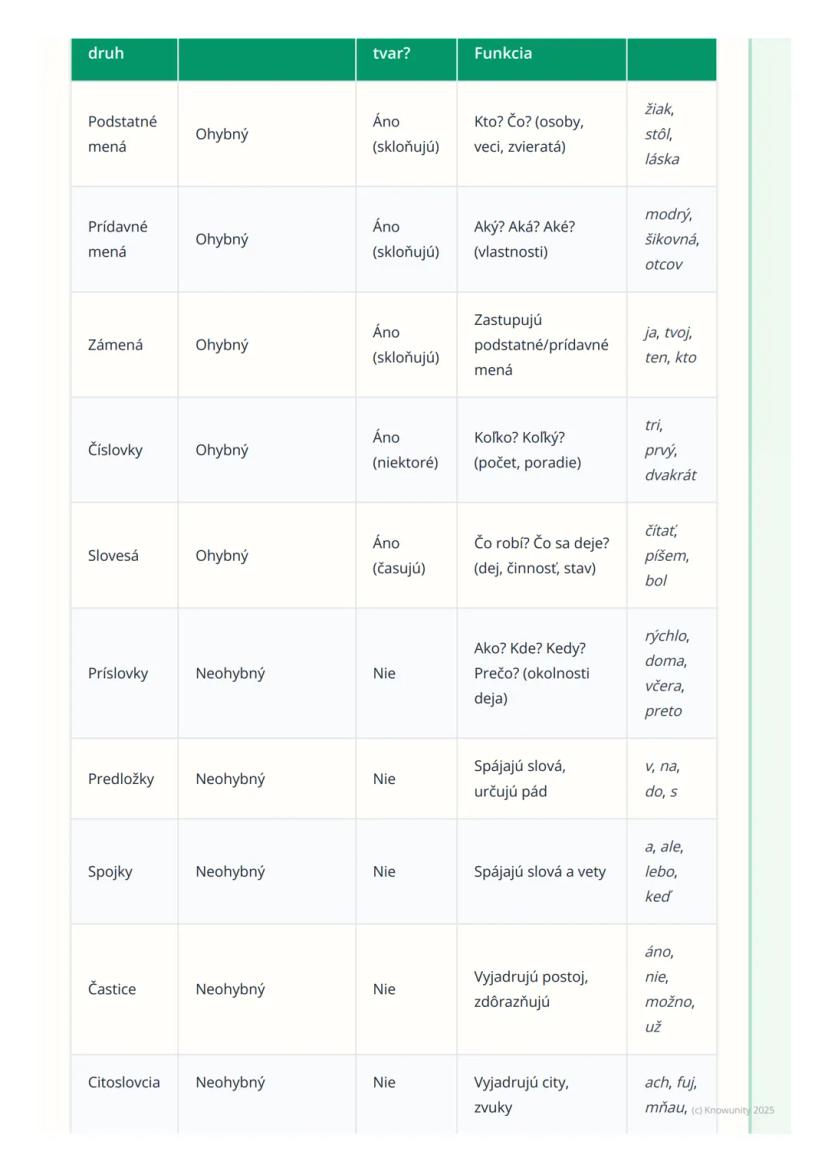Image resolution: width=828 pixels, height=1171 pixels.
Task: Select the "druh" header cell
Action: [x=106, y=53]
